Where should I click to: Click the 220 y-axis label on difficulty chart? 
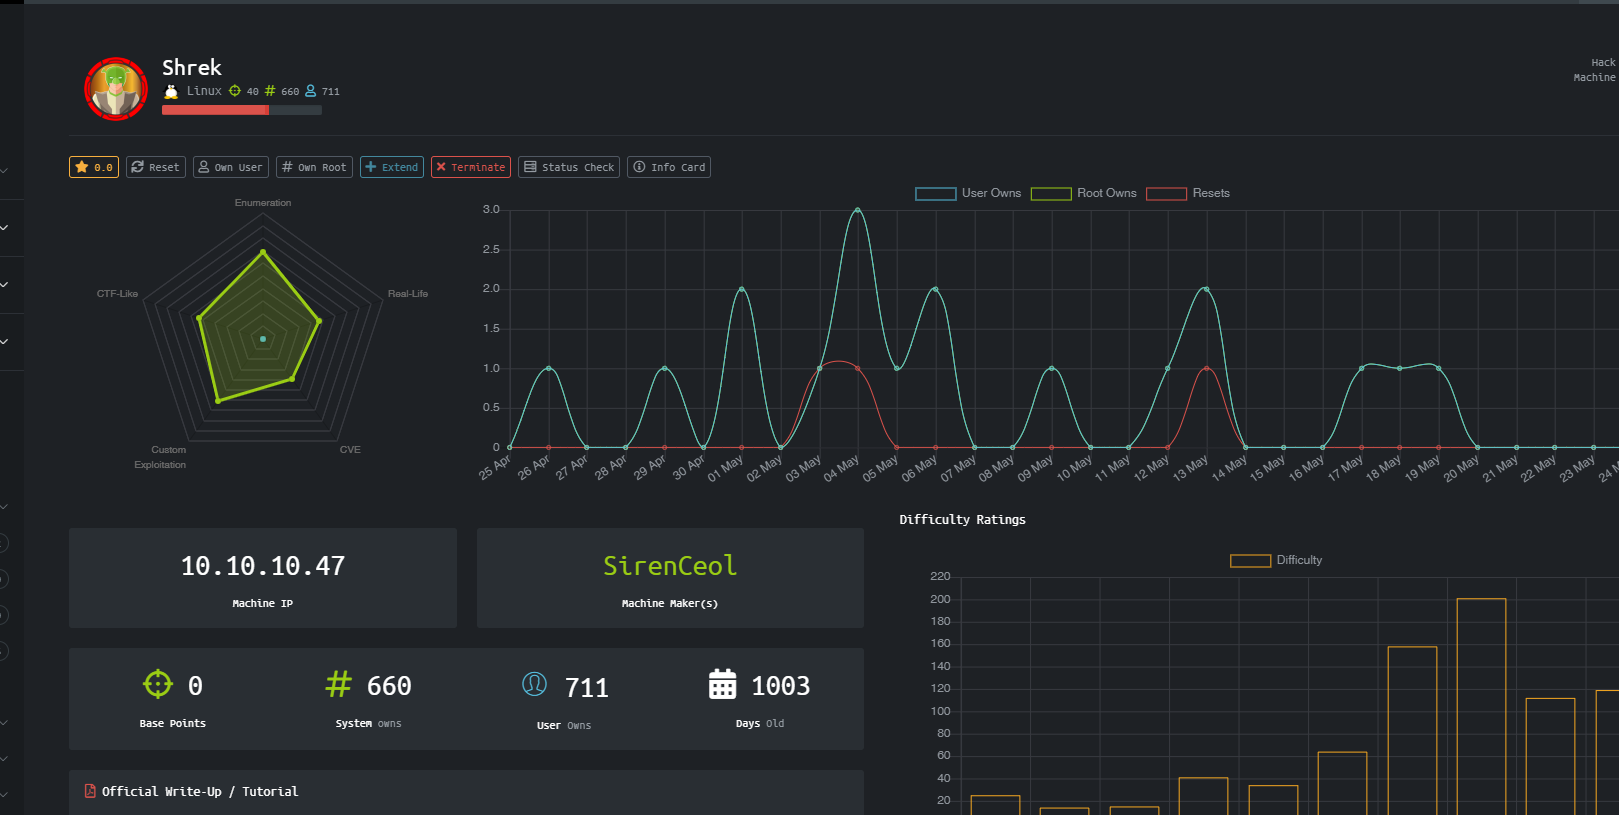(x=940, y=577)
